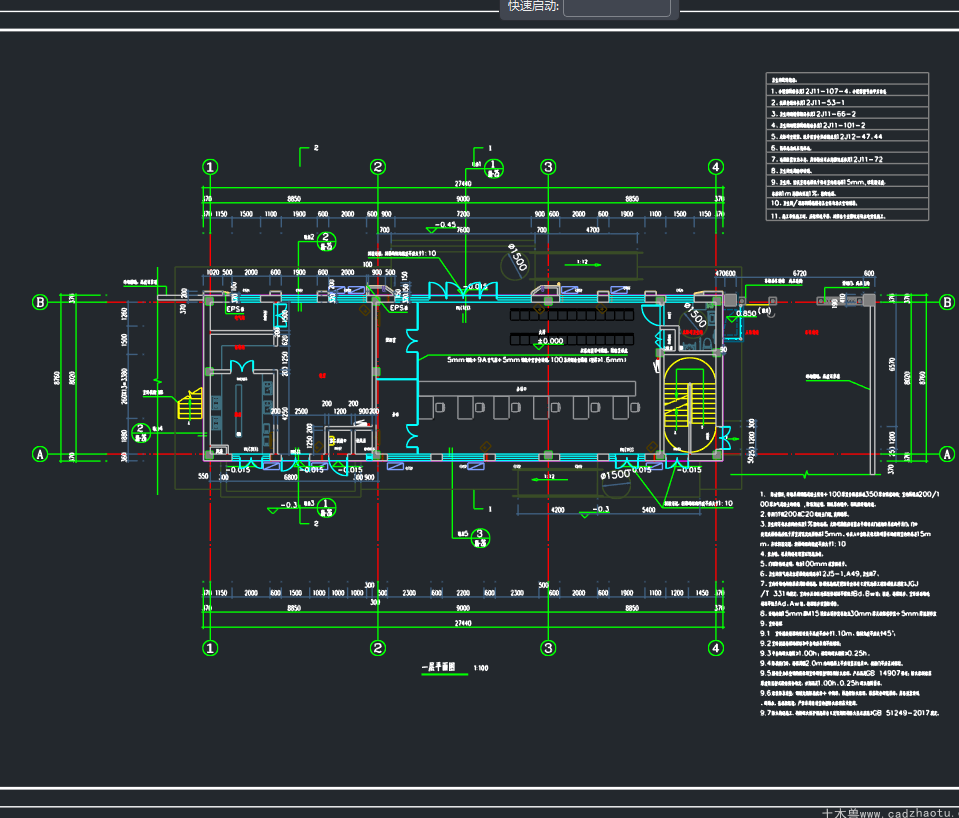Select the note row containing 2J11-53-1
Viewport: 959px width, 818px height.
[847, 102]
